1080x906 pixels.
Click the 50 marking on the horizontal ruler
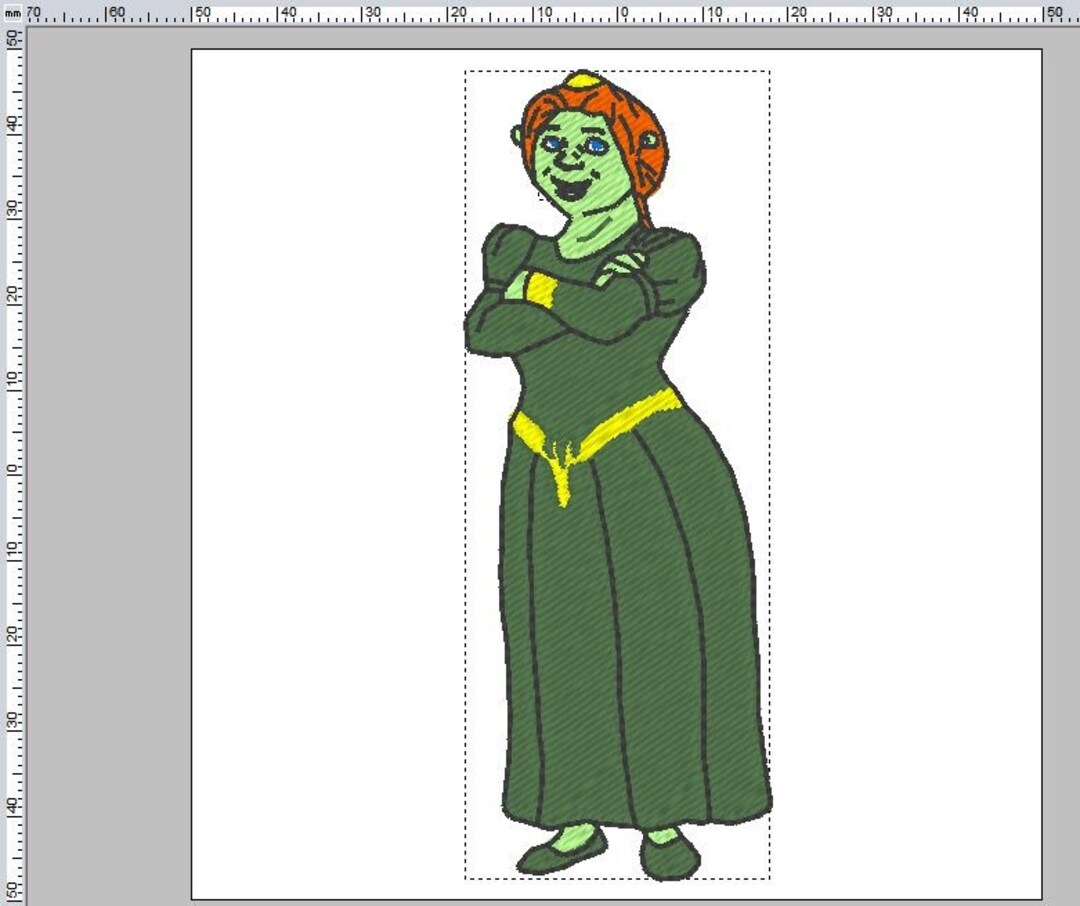tap(203, 10)
